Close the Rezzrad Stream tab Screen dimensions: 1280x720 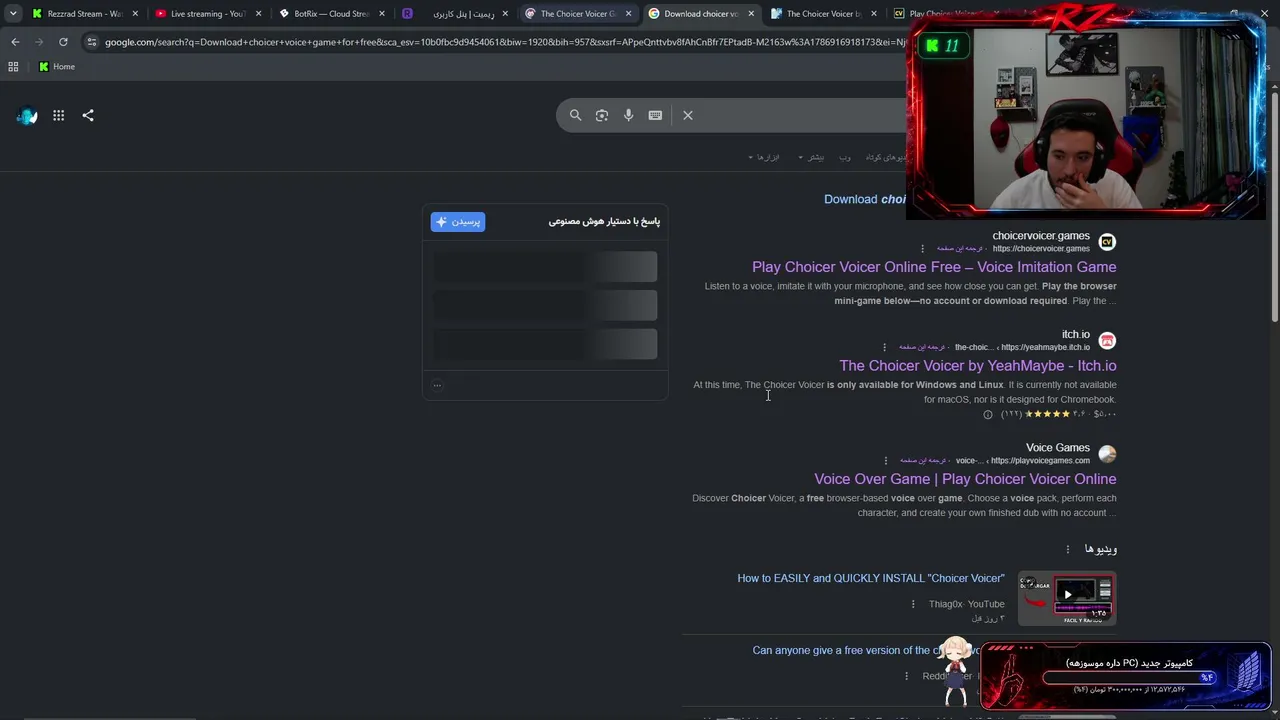[x=135, y=14]
